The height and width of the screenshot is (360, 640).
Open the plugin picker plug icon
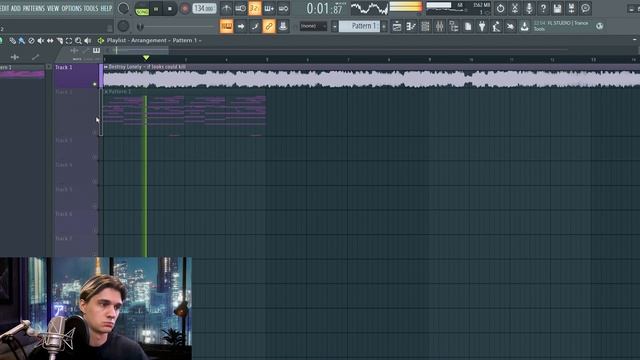point(482,27)
